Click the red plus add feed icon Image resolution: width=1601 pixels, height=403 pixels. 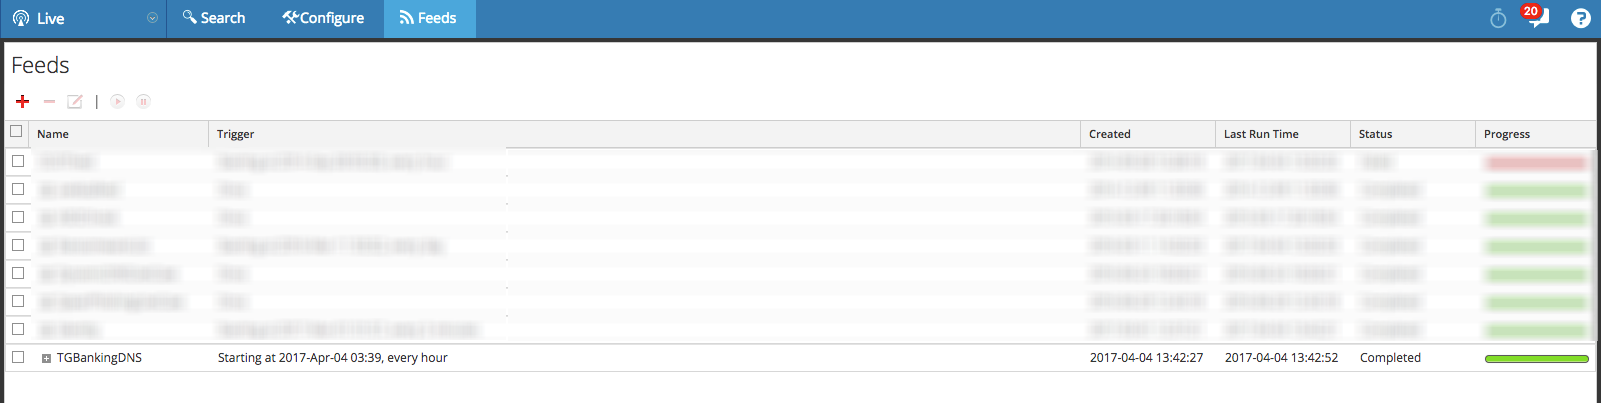[22, 101]
